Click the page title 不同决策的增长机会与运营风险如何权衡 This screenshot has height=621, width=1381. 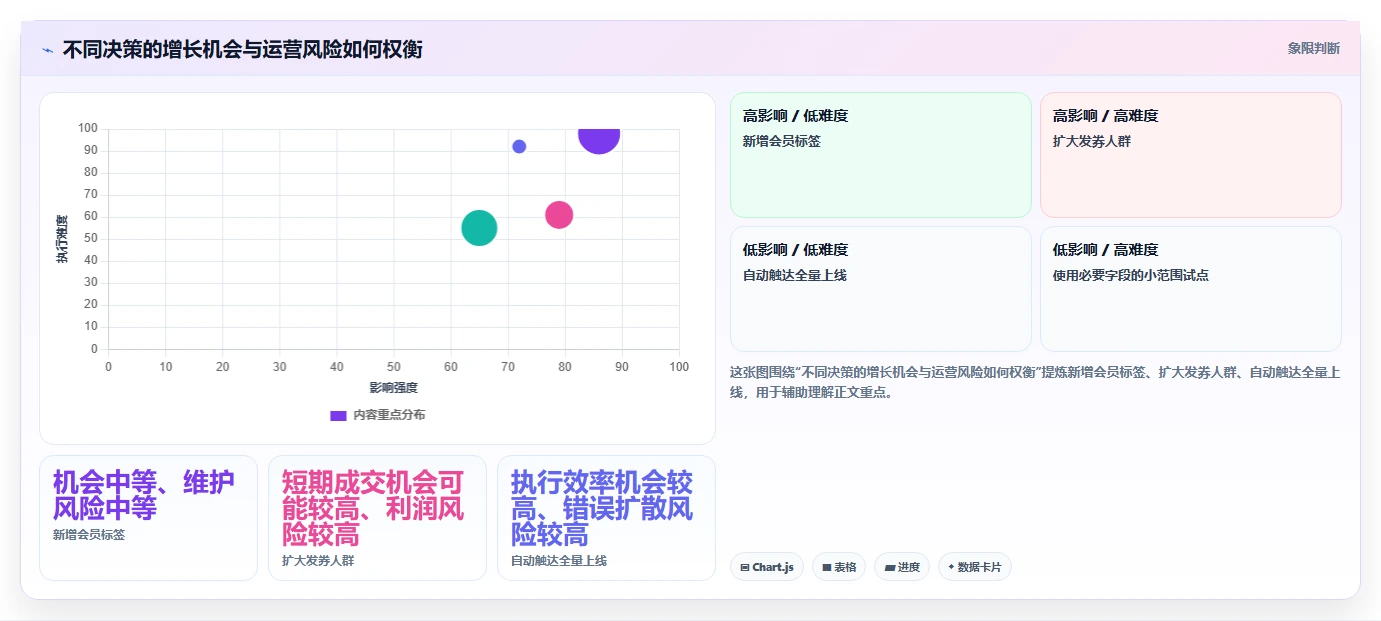tap(242, 49)
